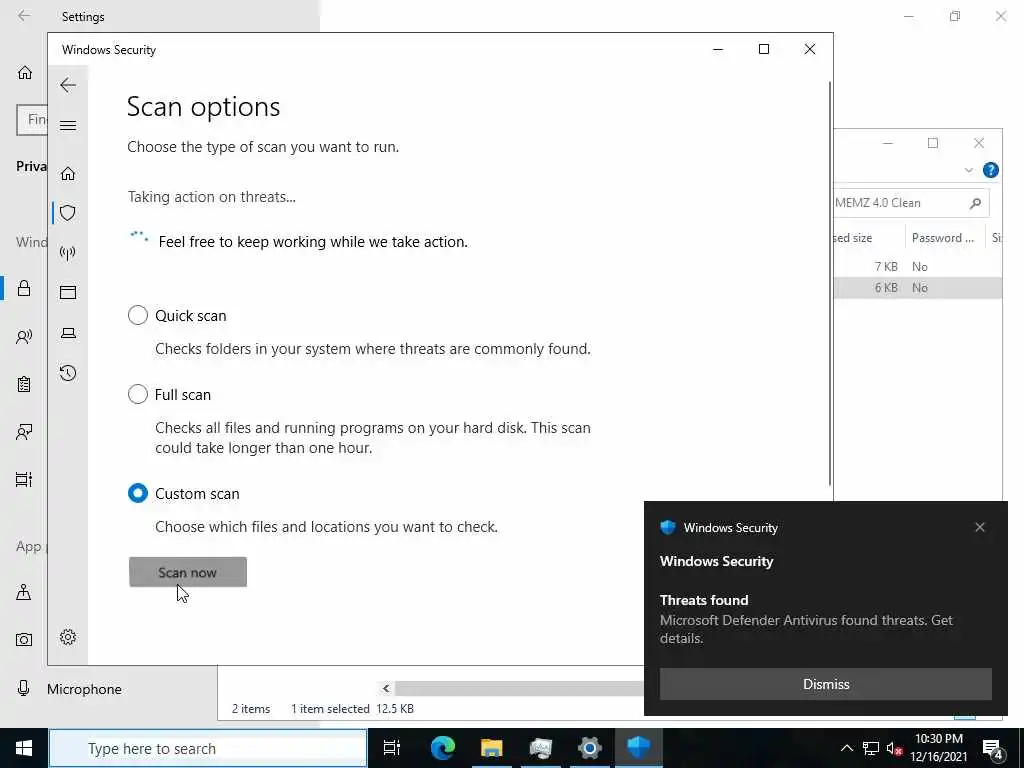Select the 7 KB file row
The height and width of the screenshot is (768, 1024).
point(918,266)
